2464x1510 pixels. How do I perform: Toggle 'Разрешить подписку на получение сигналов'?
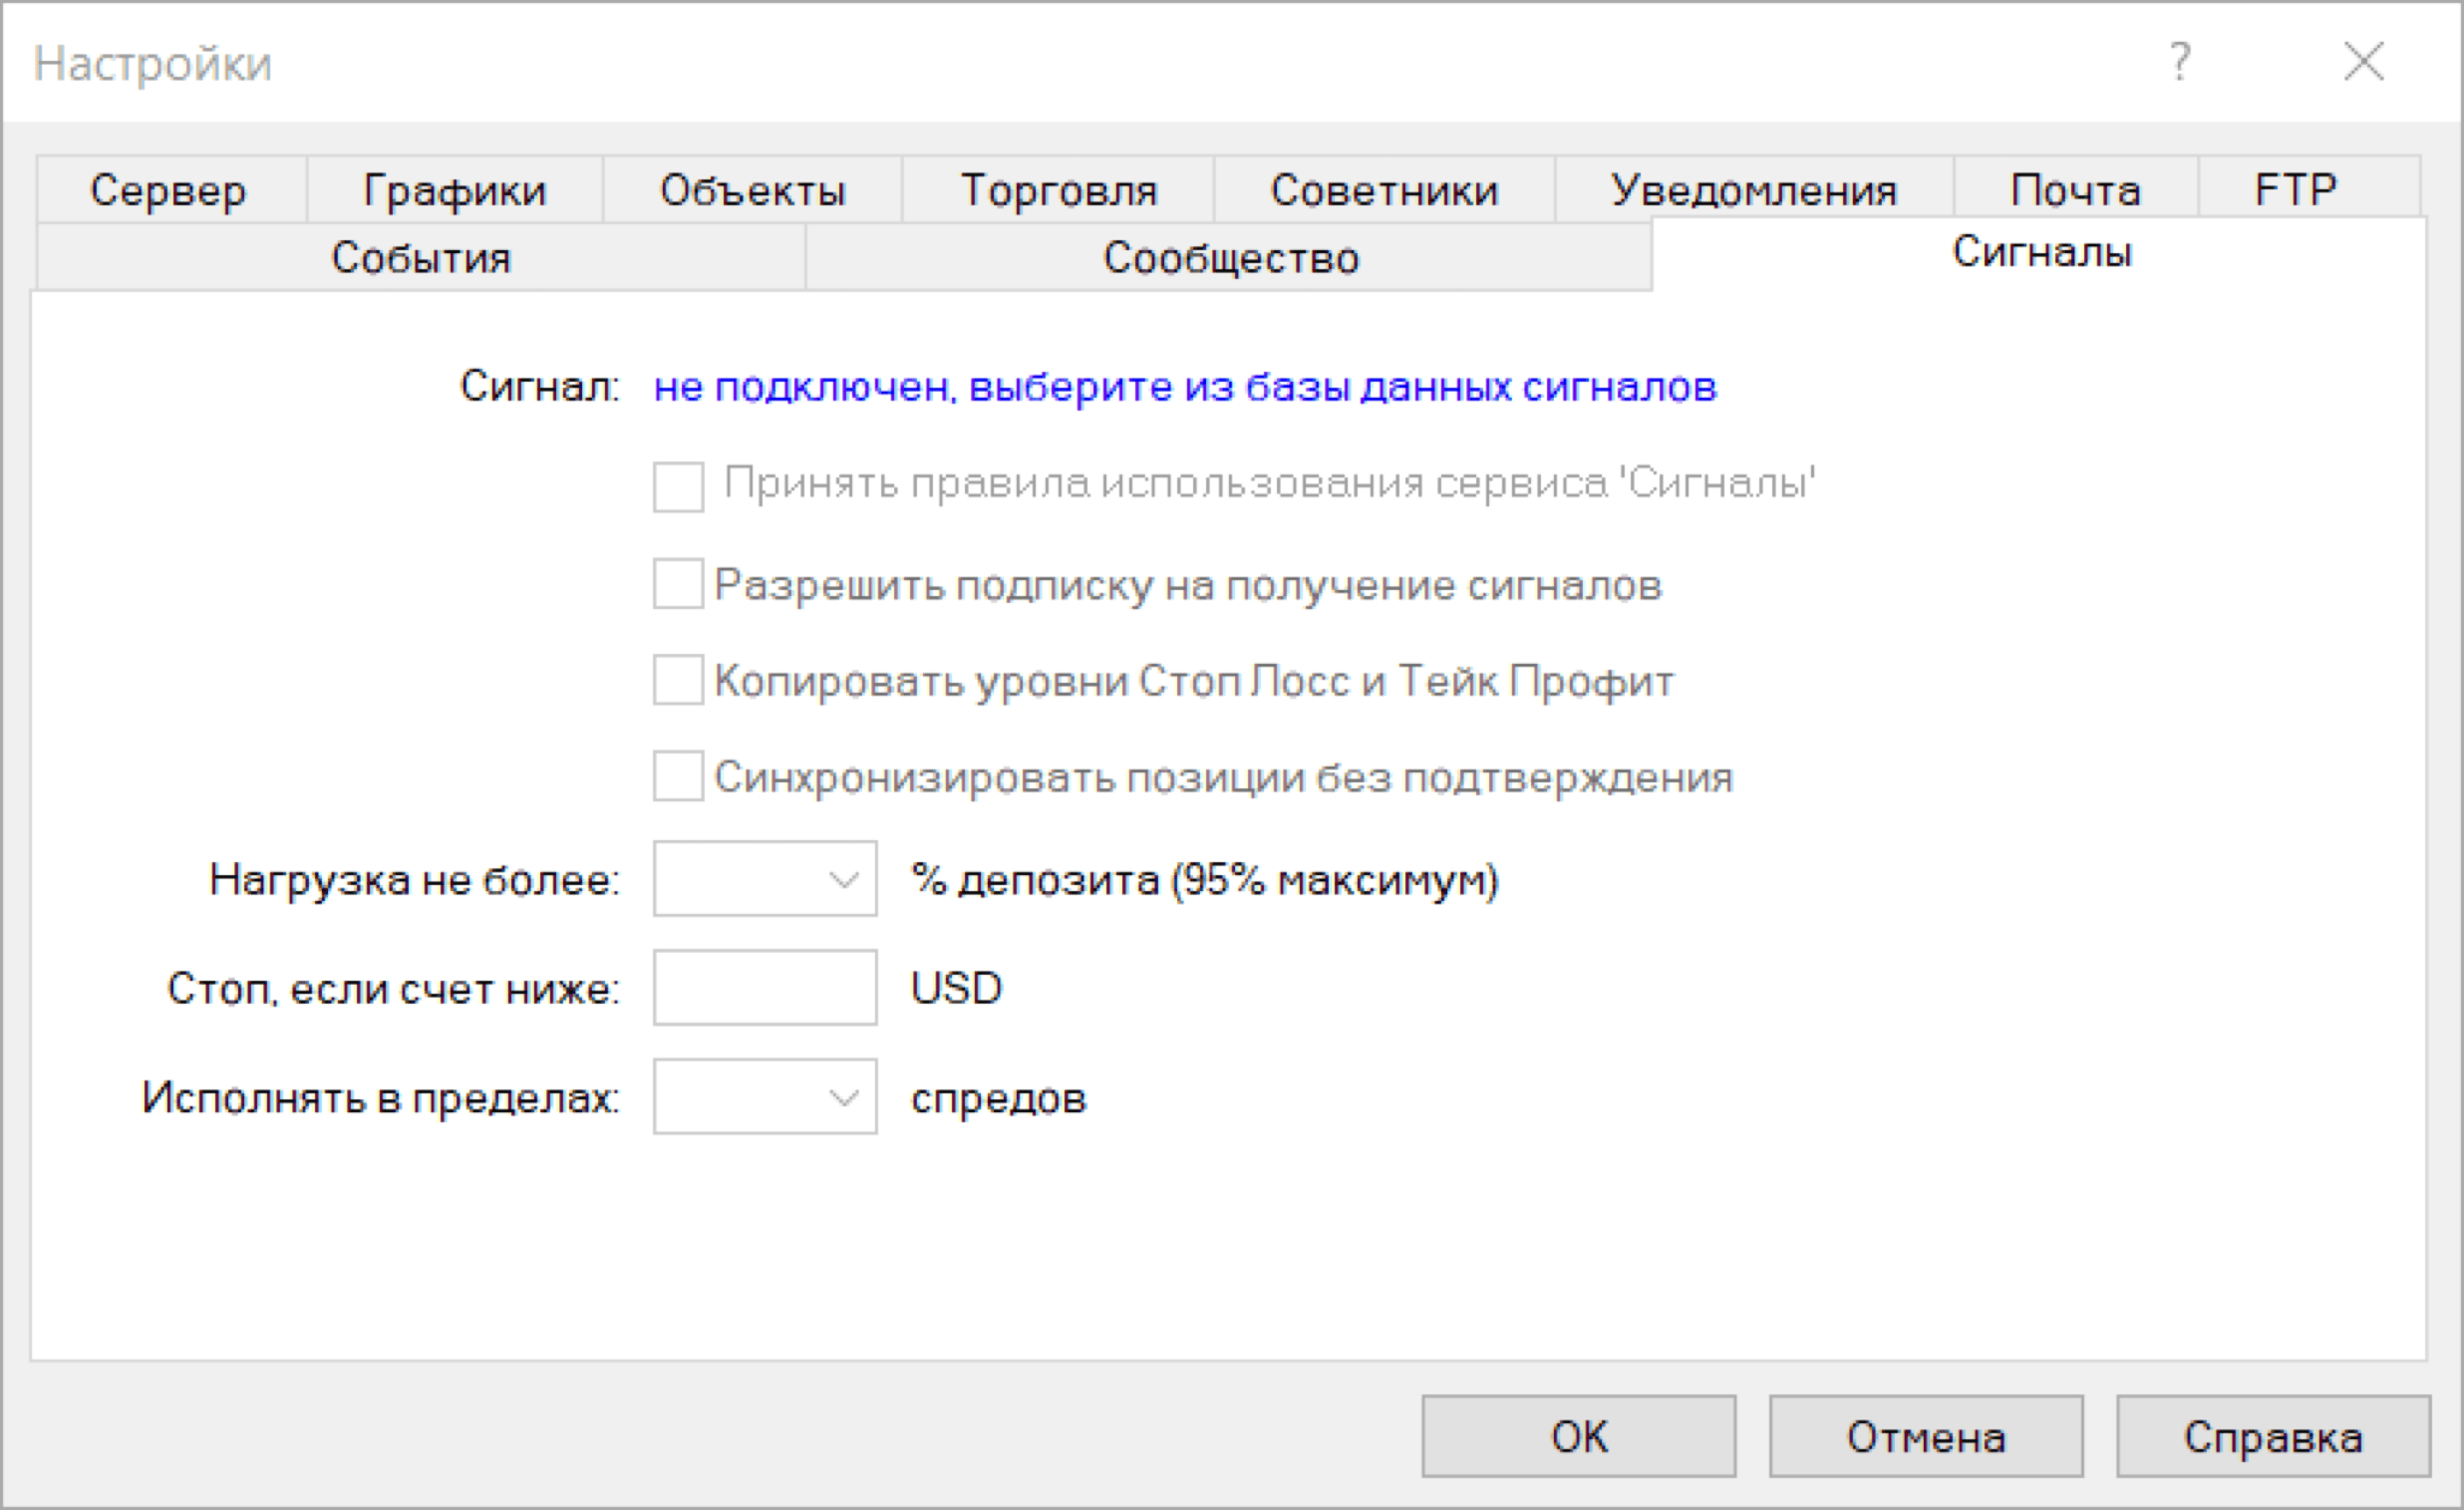(x=678, y=584)
